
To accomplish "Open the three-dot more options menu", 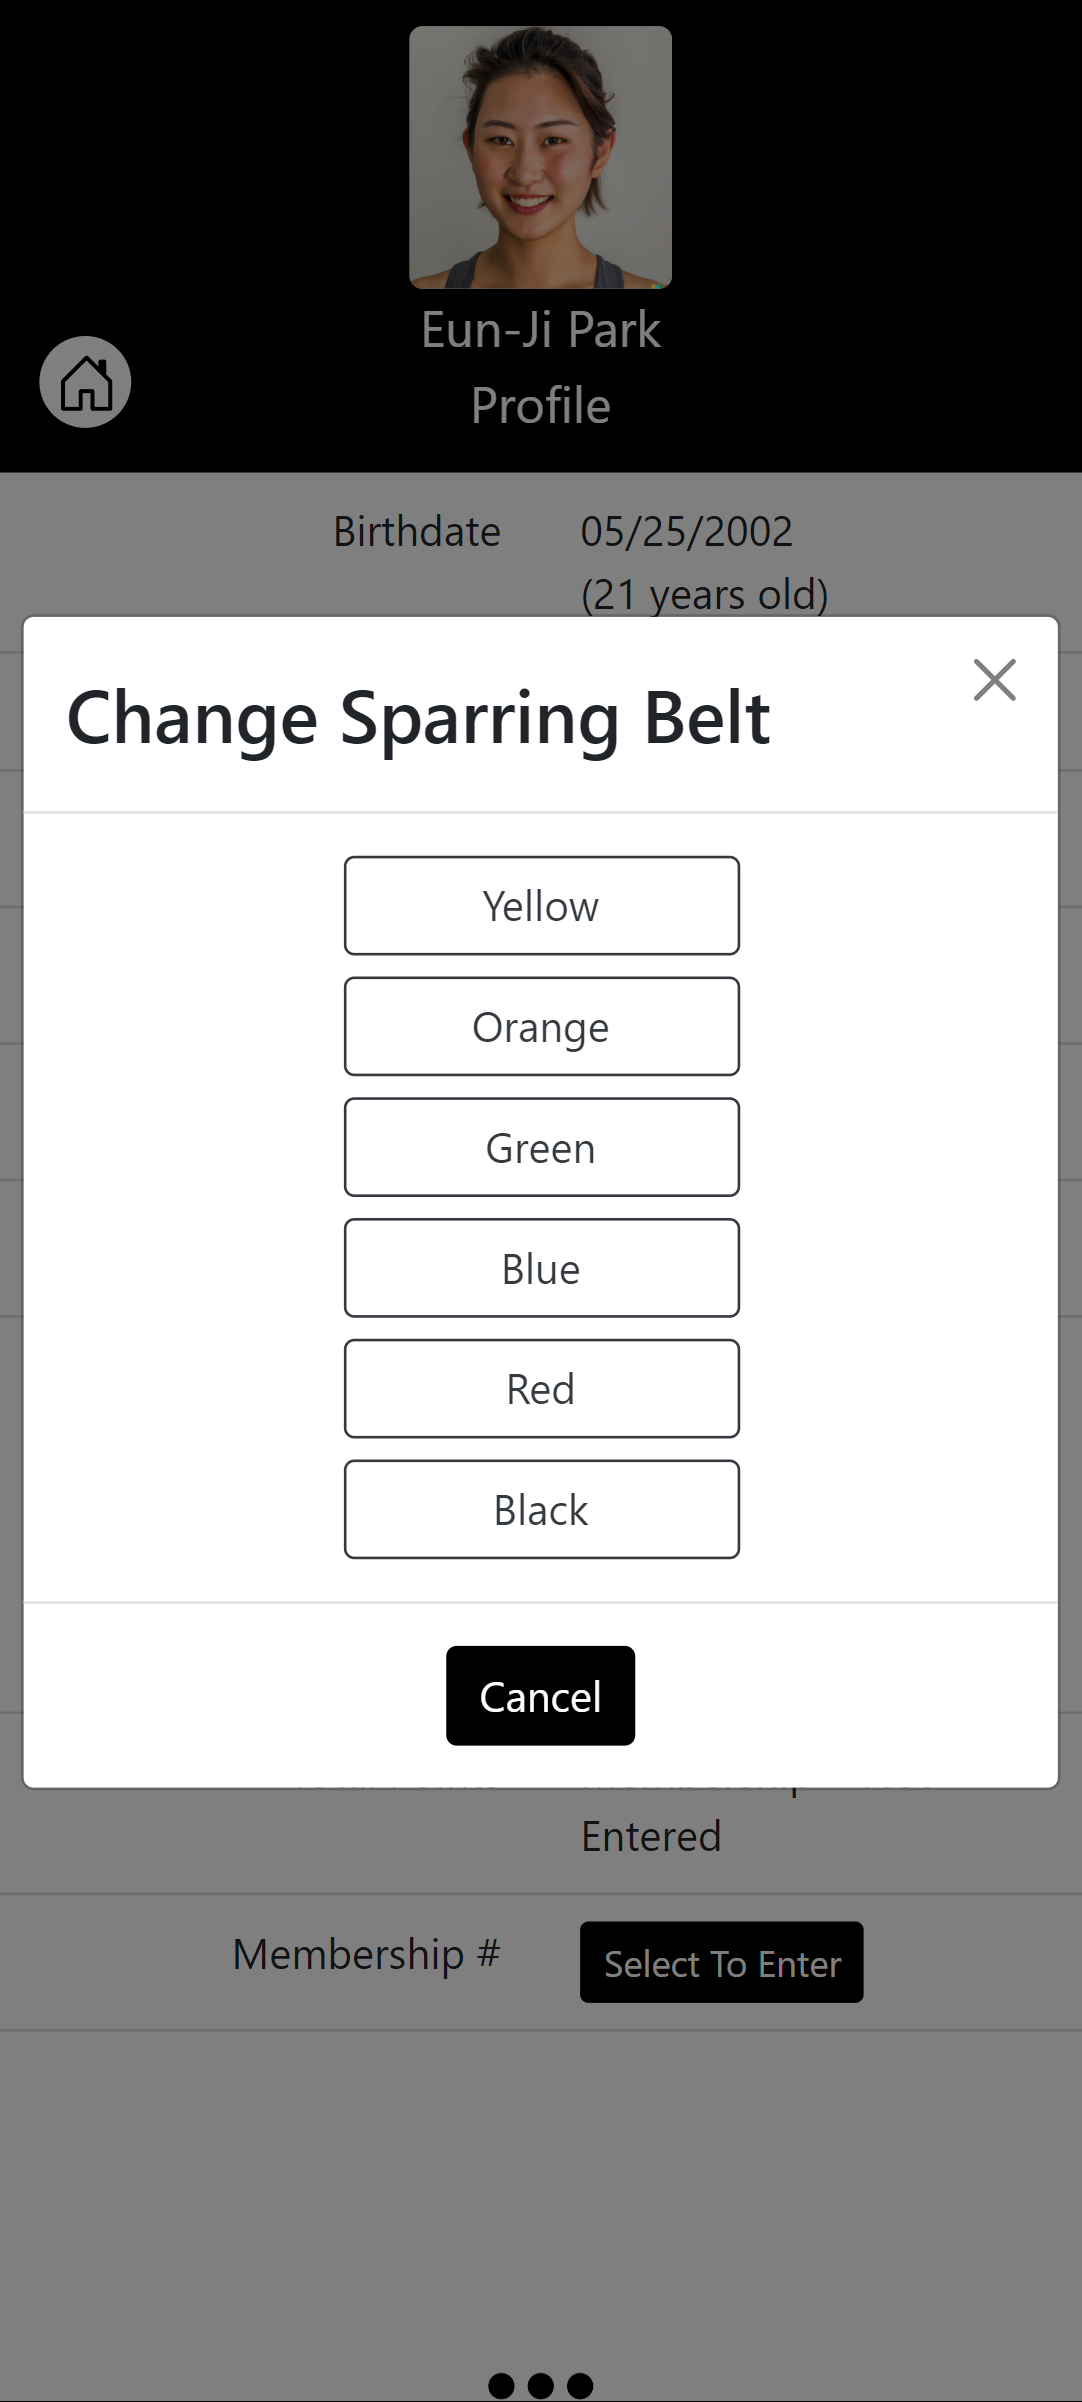I will coord(540,2385).
